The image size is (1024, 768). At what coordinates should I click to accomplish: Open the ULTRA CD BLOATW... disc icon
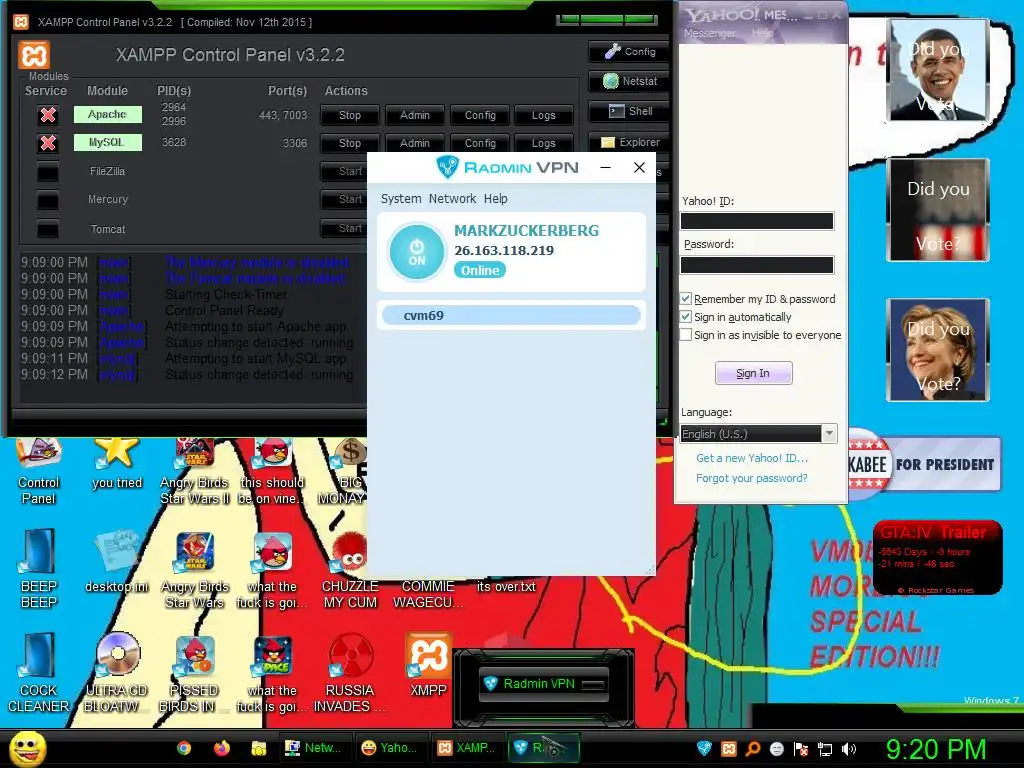[x=116, y=673]
